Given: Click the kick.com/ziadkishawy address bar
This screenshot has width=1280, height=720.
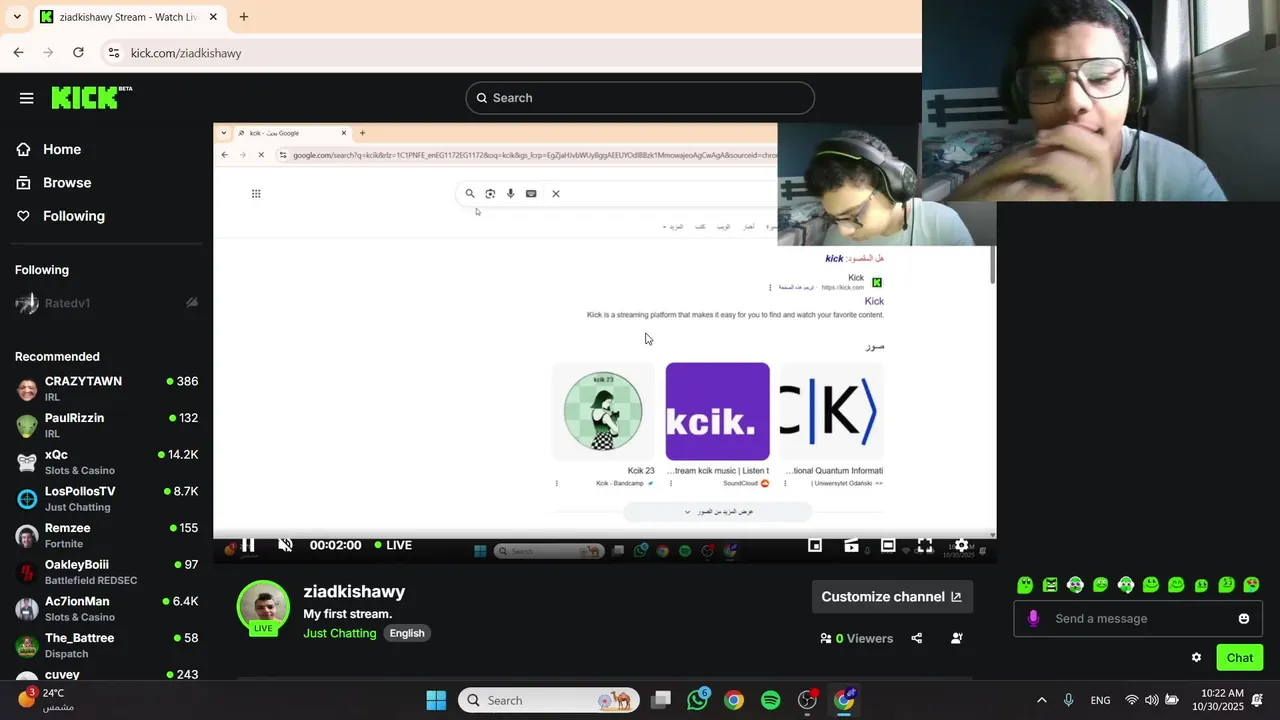Looking at the screenshot, I should tap(186, 53).
